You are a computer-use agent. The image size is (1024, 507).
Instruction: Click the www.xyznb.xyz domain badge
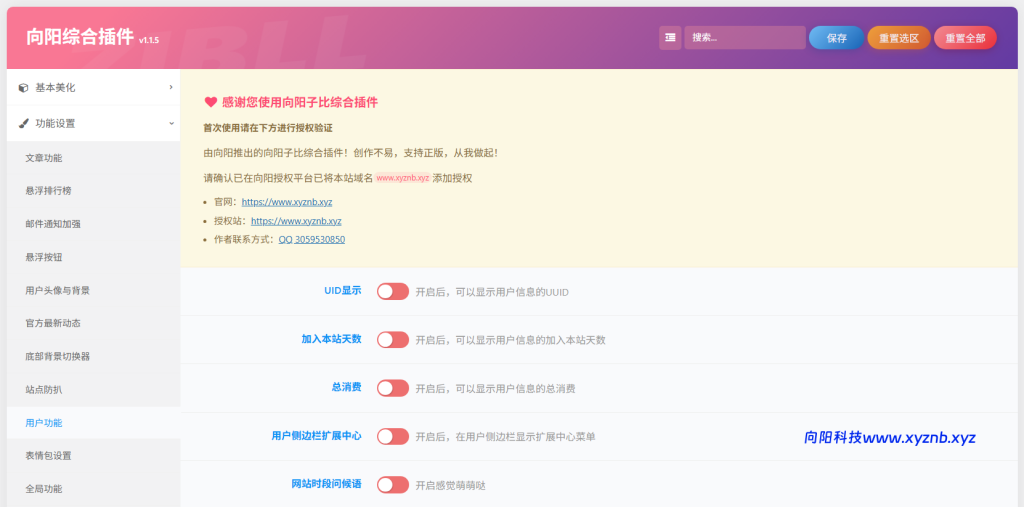(x=403, y=178)
